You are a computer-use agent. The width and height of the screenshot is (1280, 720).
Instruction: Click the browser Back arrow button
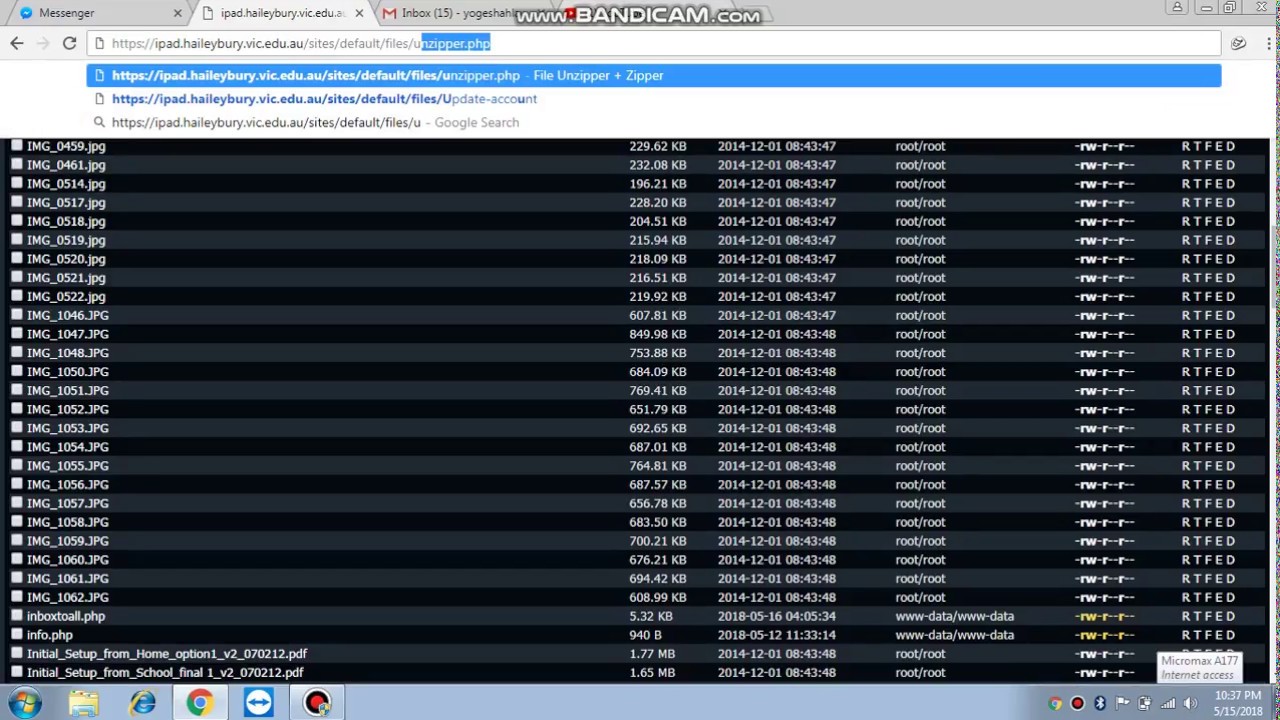point(17,43)
